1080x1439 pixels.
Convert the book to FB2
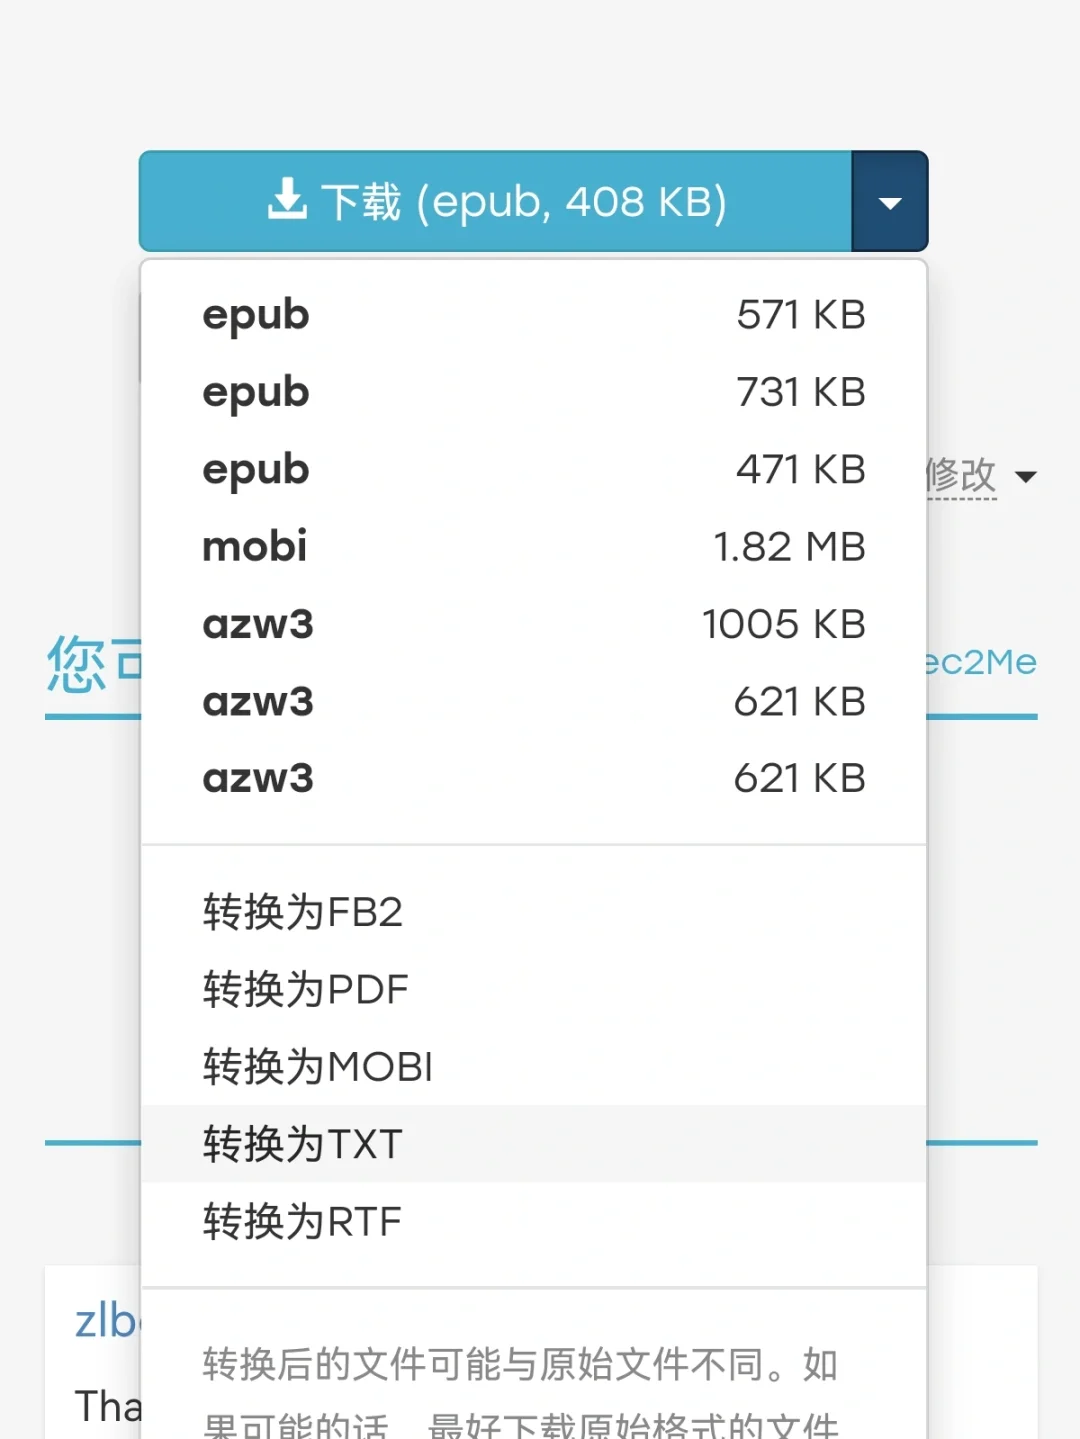(303, 912)
